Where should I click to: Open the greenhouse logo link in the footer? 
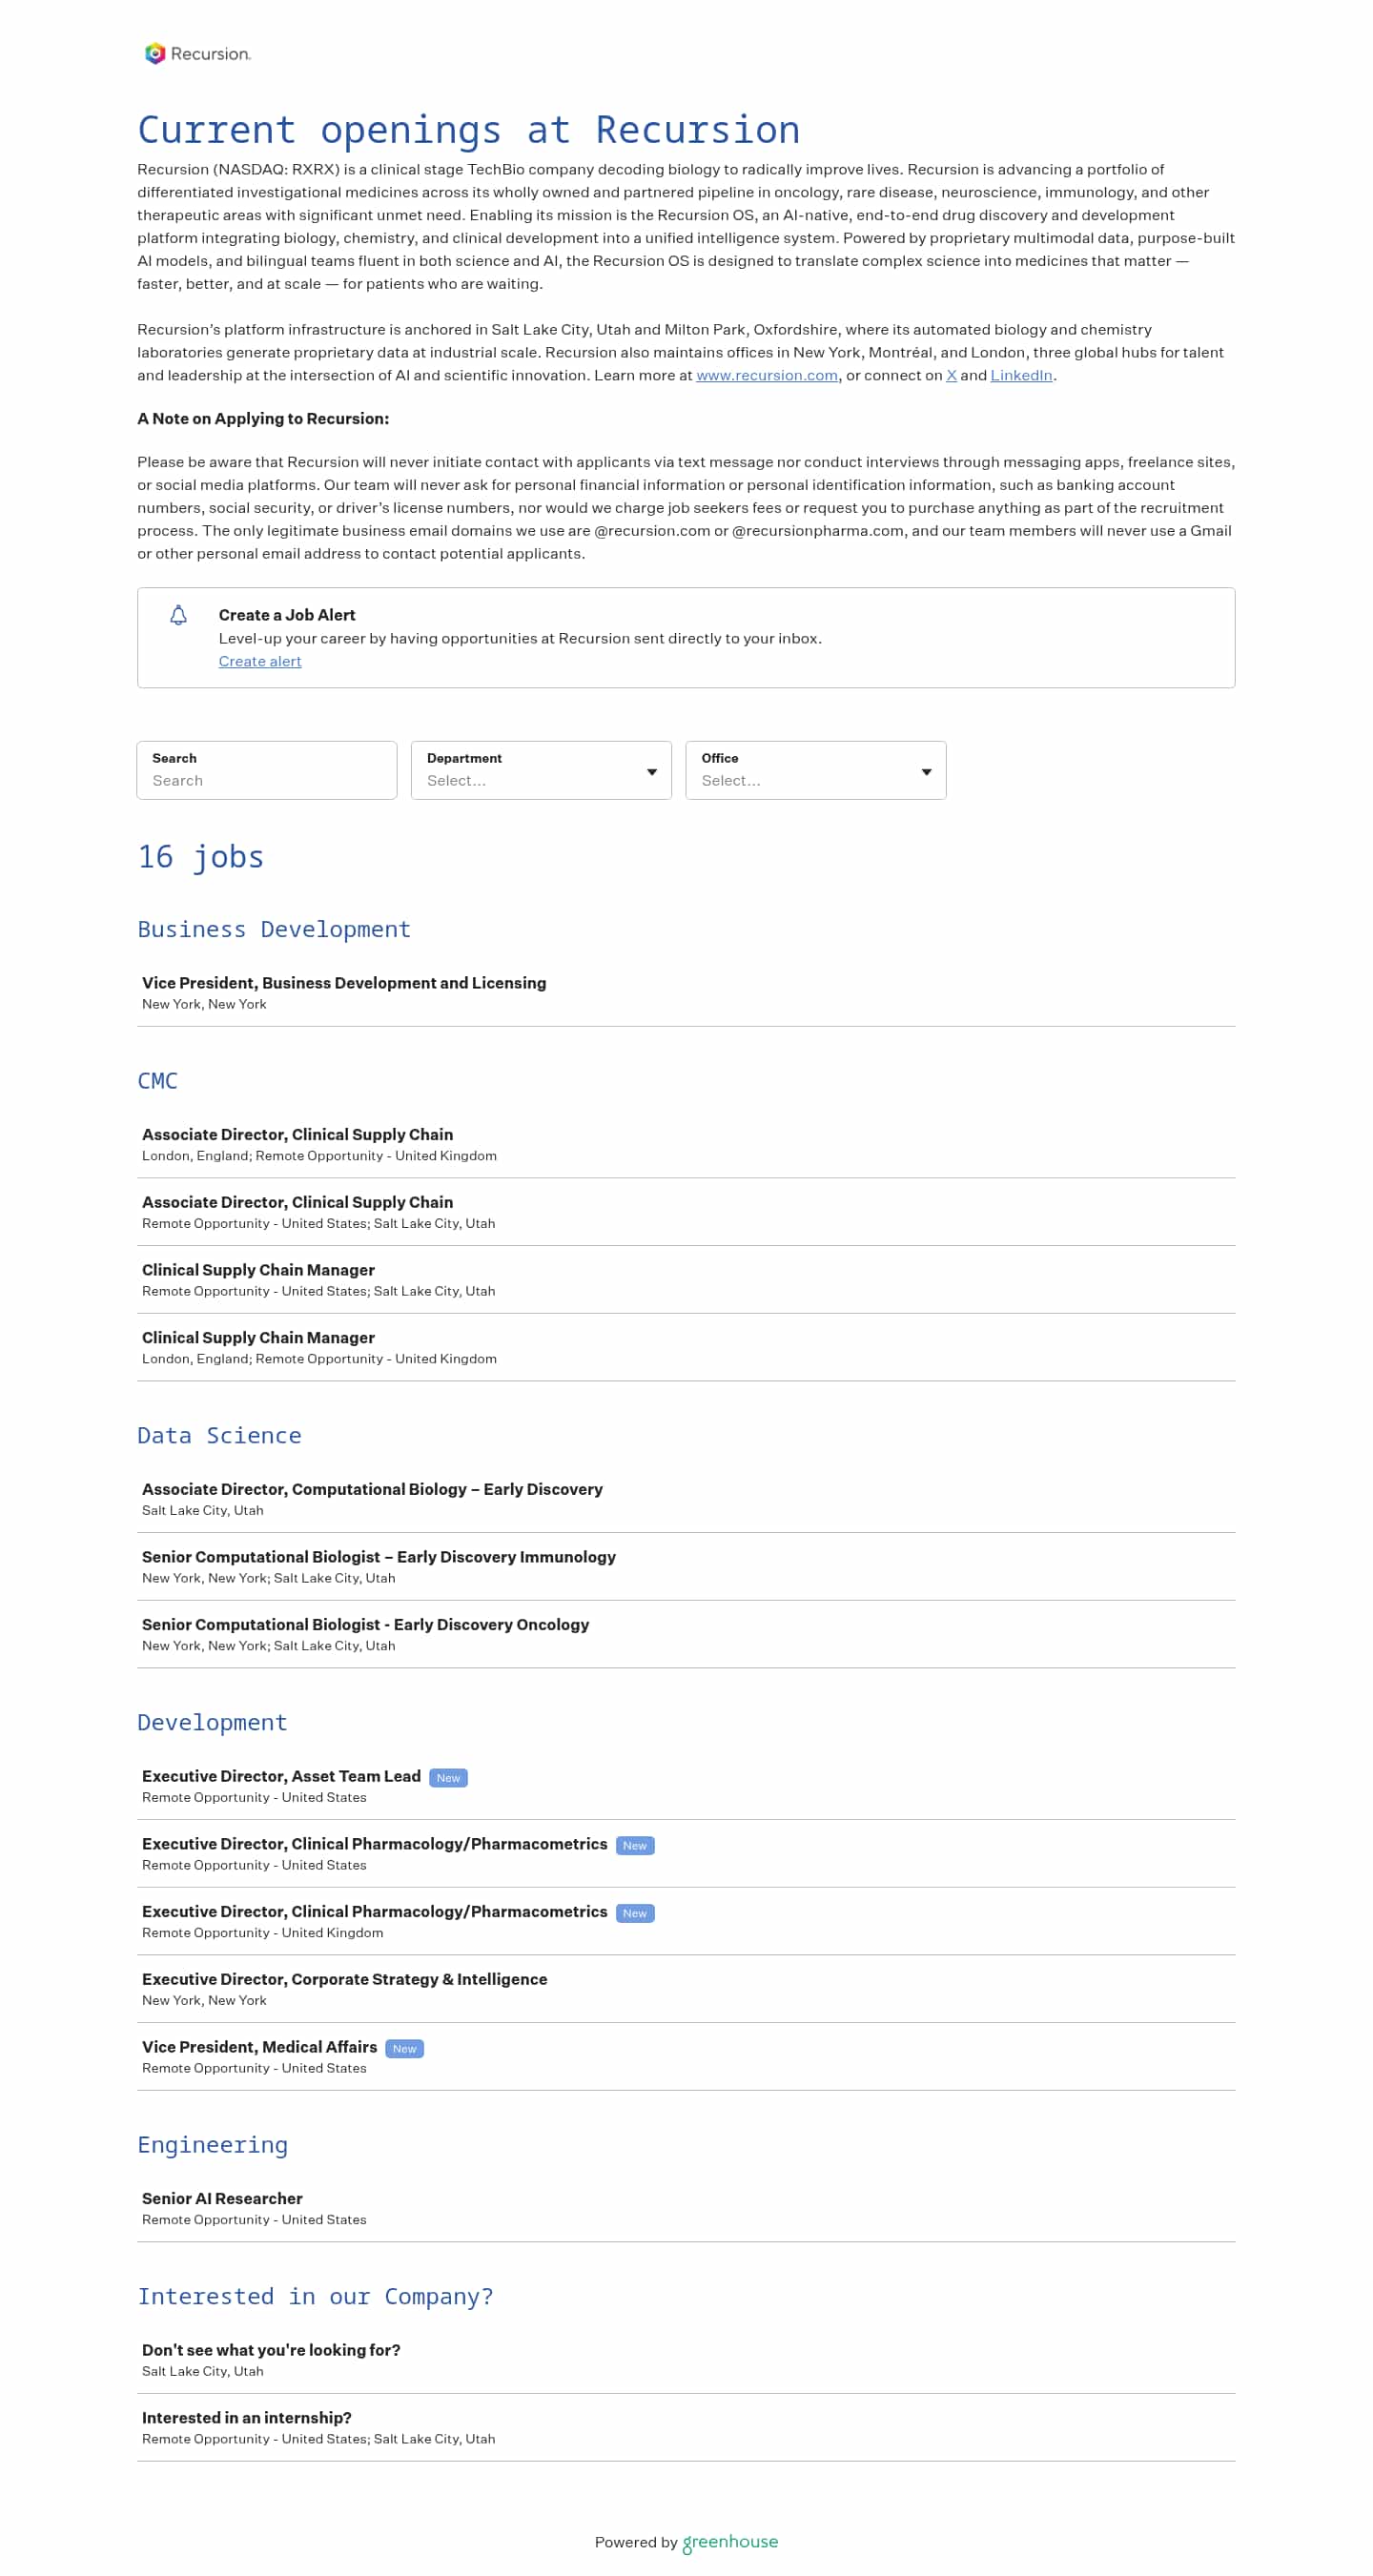(730, 2542)
